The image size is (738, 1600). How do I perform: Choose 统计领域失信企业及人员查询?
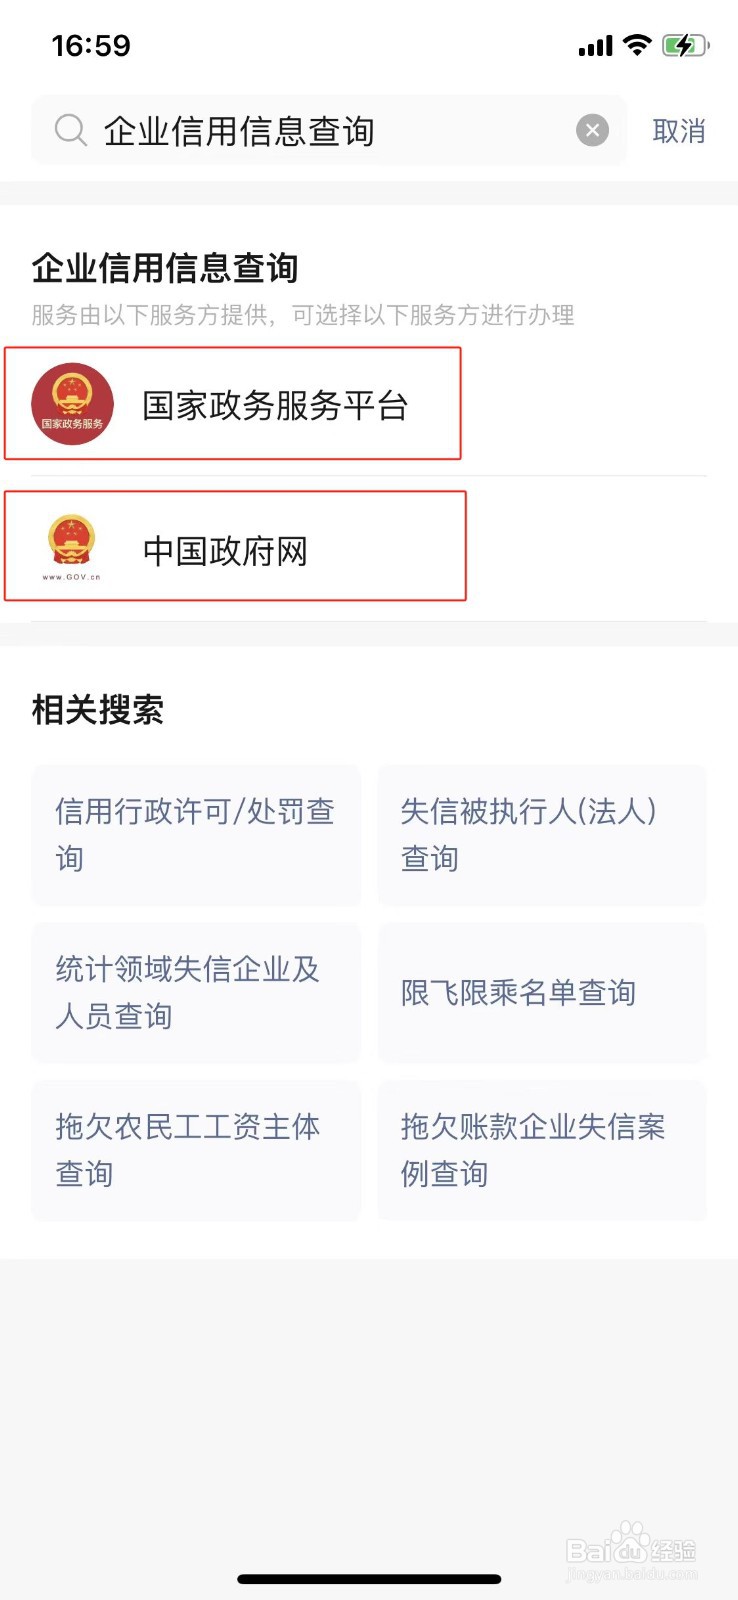click(x=196, y=992)
